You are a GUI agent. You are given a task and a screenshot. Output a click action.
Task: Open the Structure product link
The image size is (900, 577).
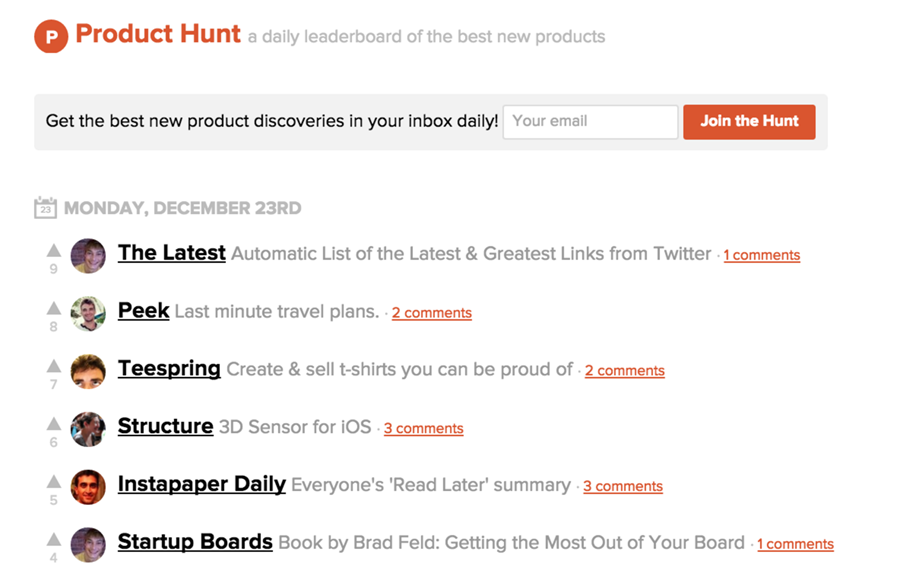click(x=165, y=426)
